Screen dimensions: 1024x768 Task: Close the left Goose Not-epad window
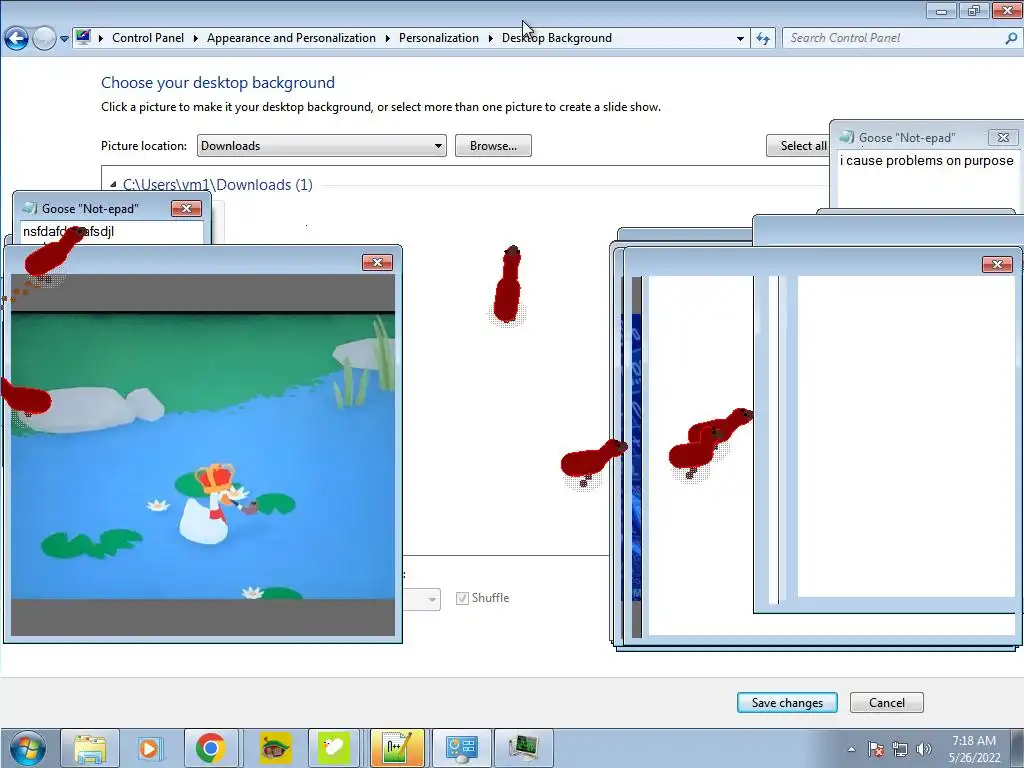point(186,208)
